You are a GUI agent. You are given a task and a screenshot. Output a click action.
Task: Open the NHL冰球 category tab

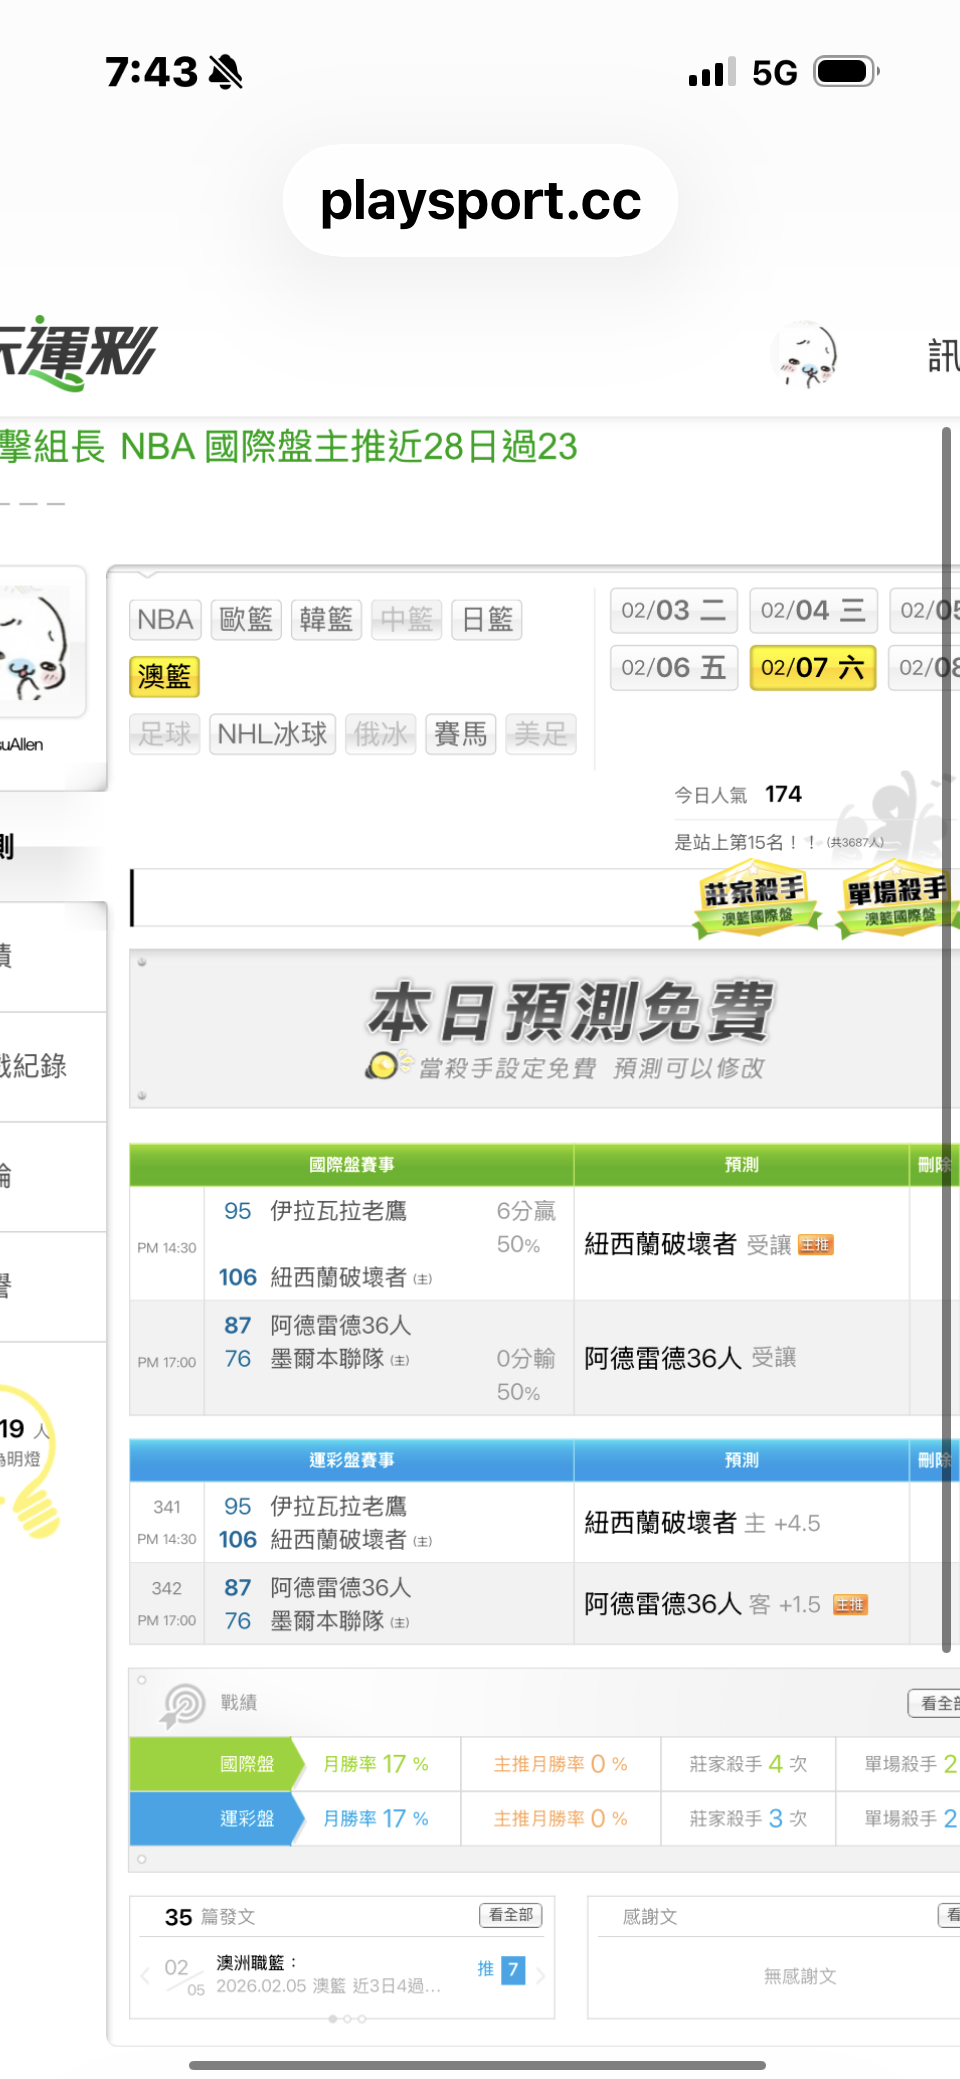tap(272, 735)
